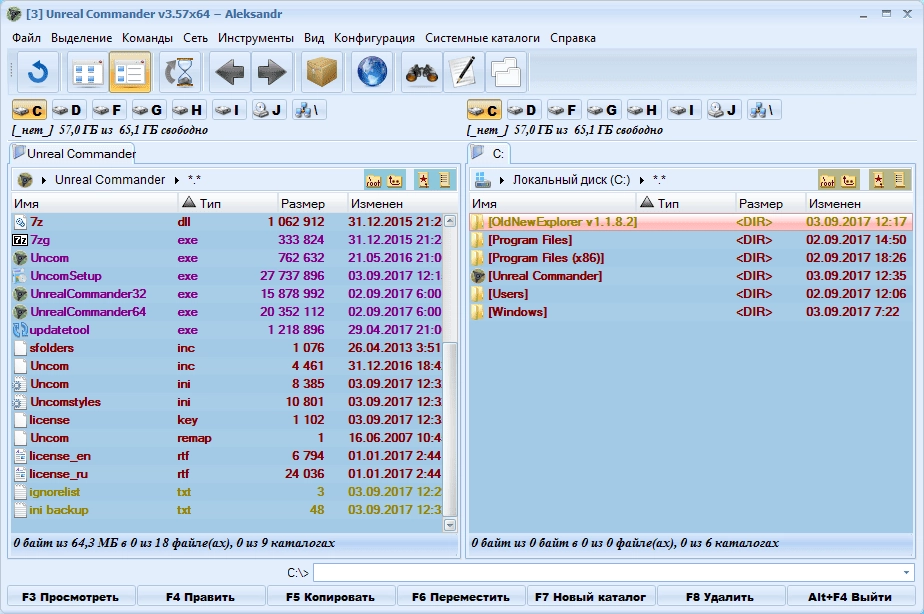The height and width of the screenshot is (614, 924).
Task: Click F8 Удалить button
Action: click(720, 597)
